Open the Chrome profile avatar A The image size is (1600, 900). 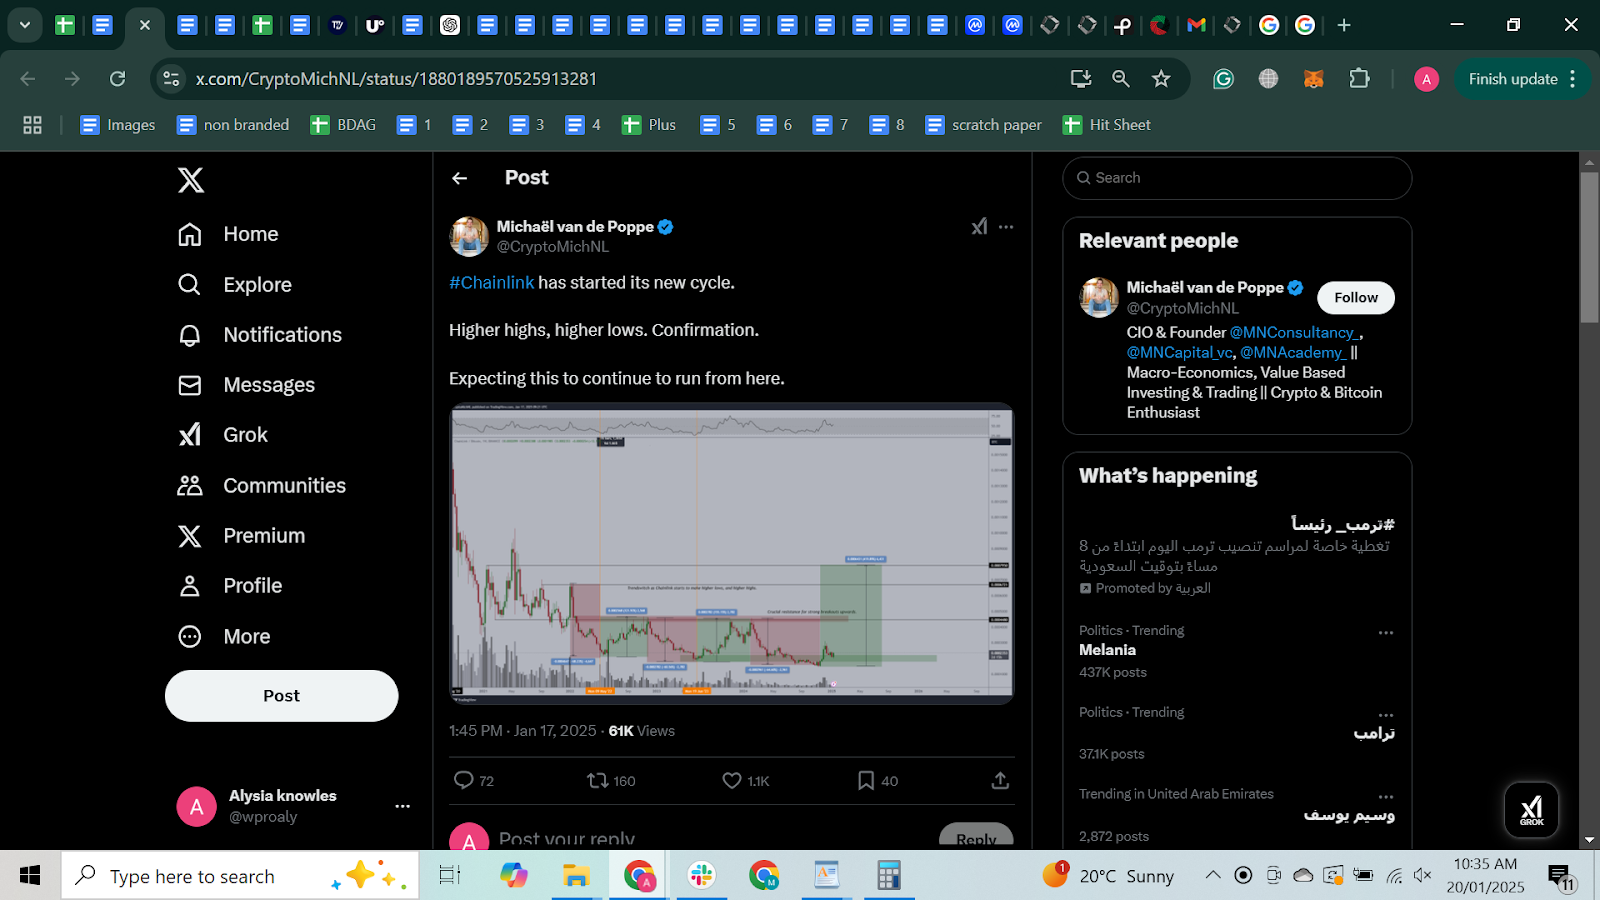[1426, 79]
